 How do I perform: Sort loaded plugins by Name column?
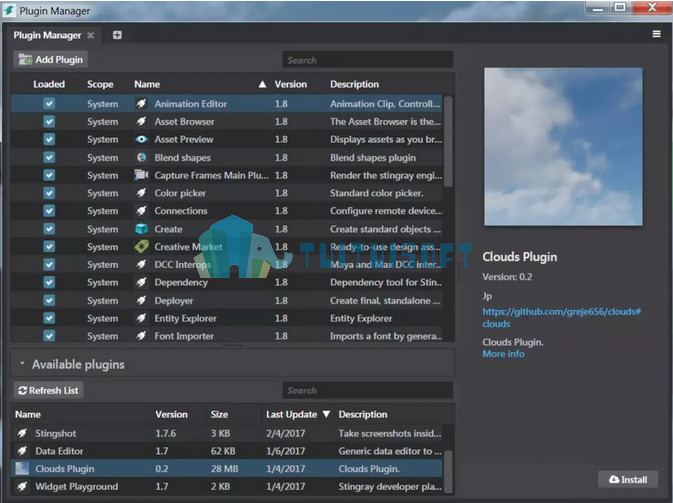pyautogui.click(x=147, y=84)
